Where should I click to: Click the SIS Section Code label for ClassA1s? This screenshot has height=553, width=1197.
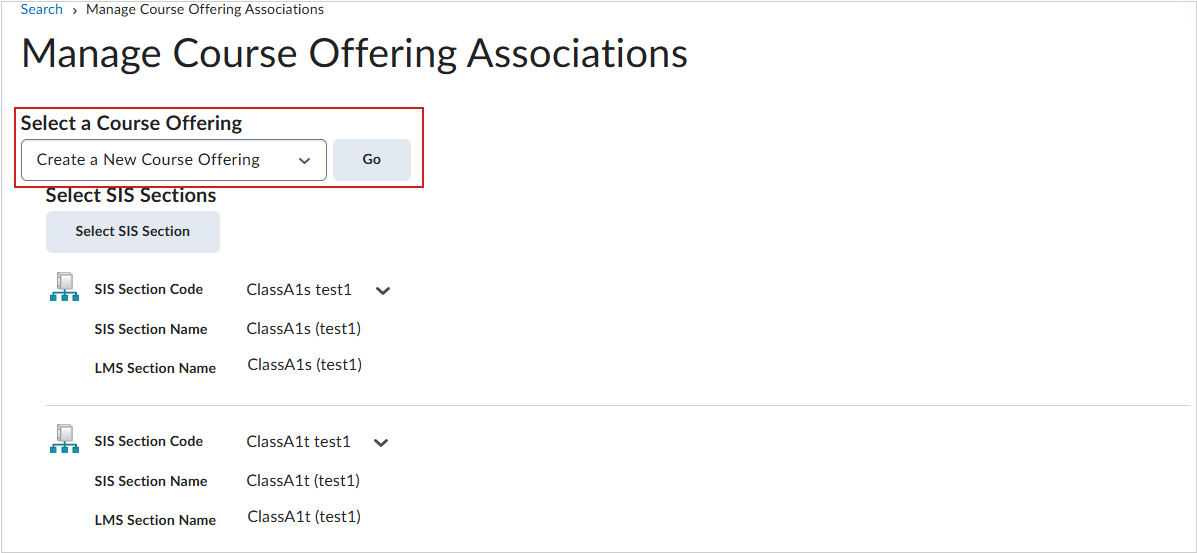click(149, 290)
